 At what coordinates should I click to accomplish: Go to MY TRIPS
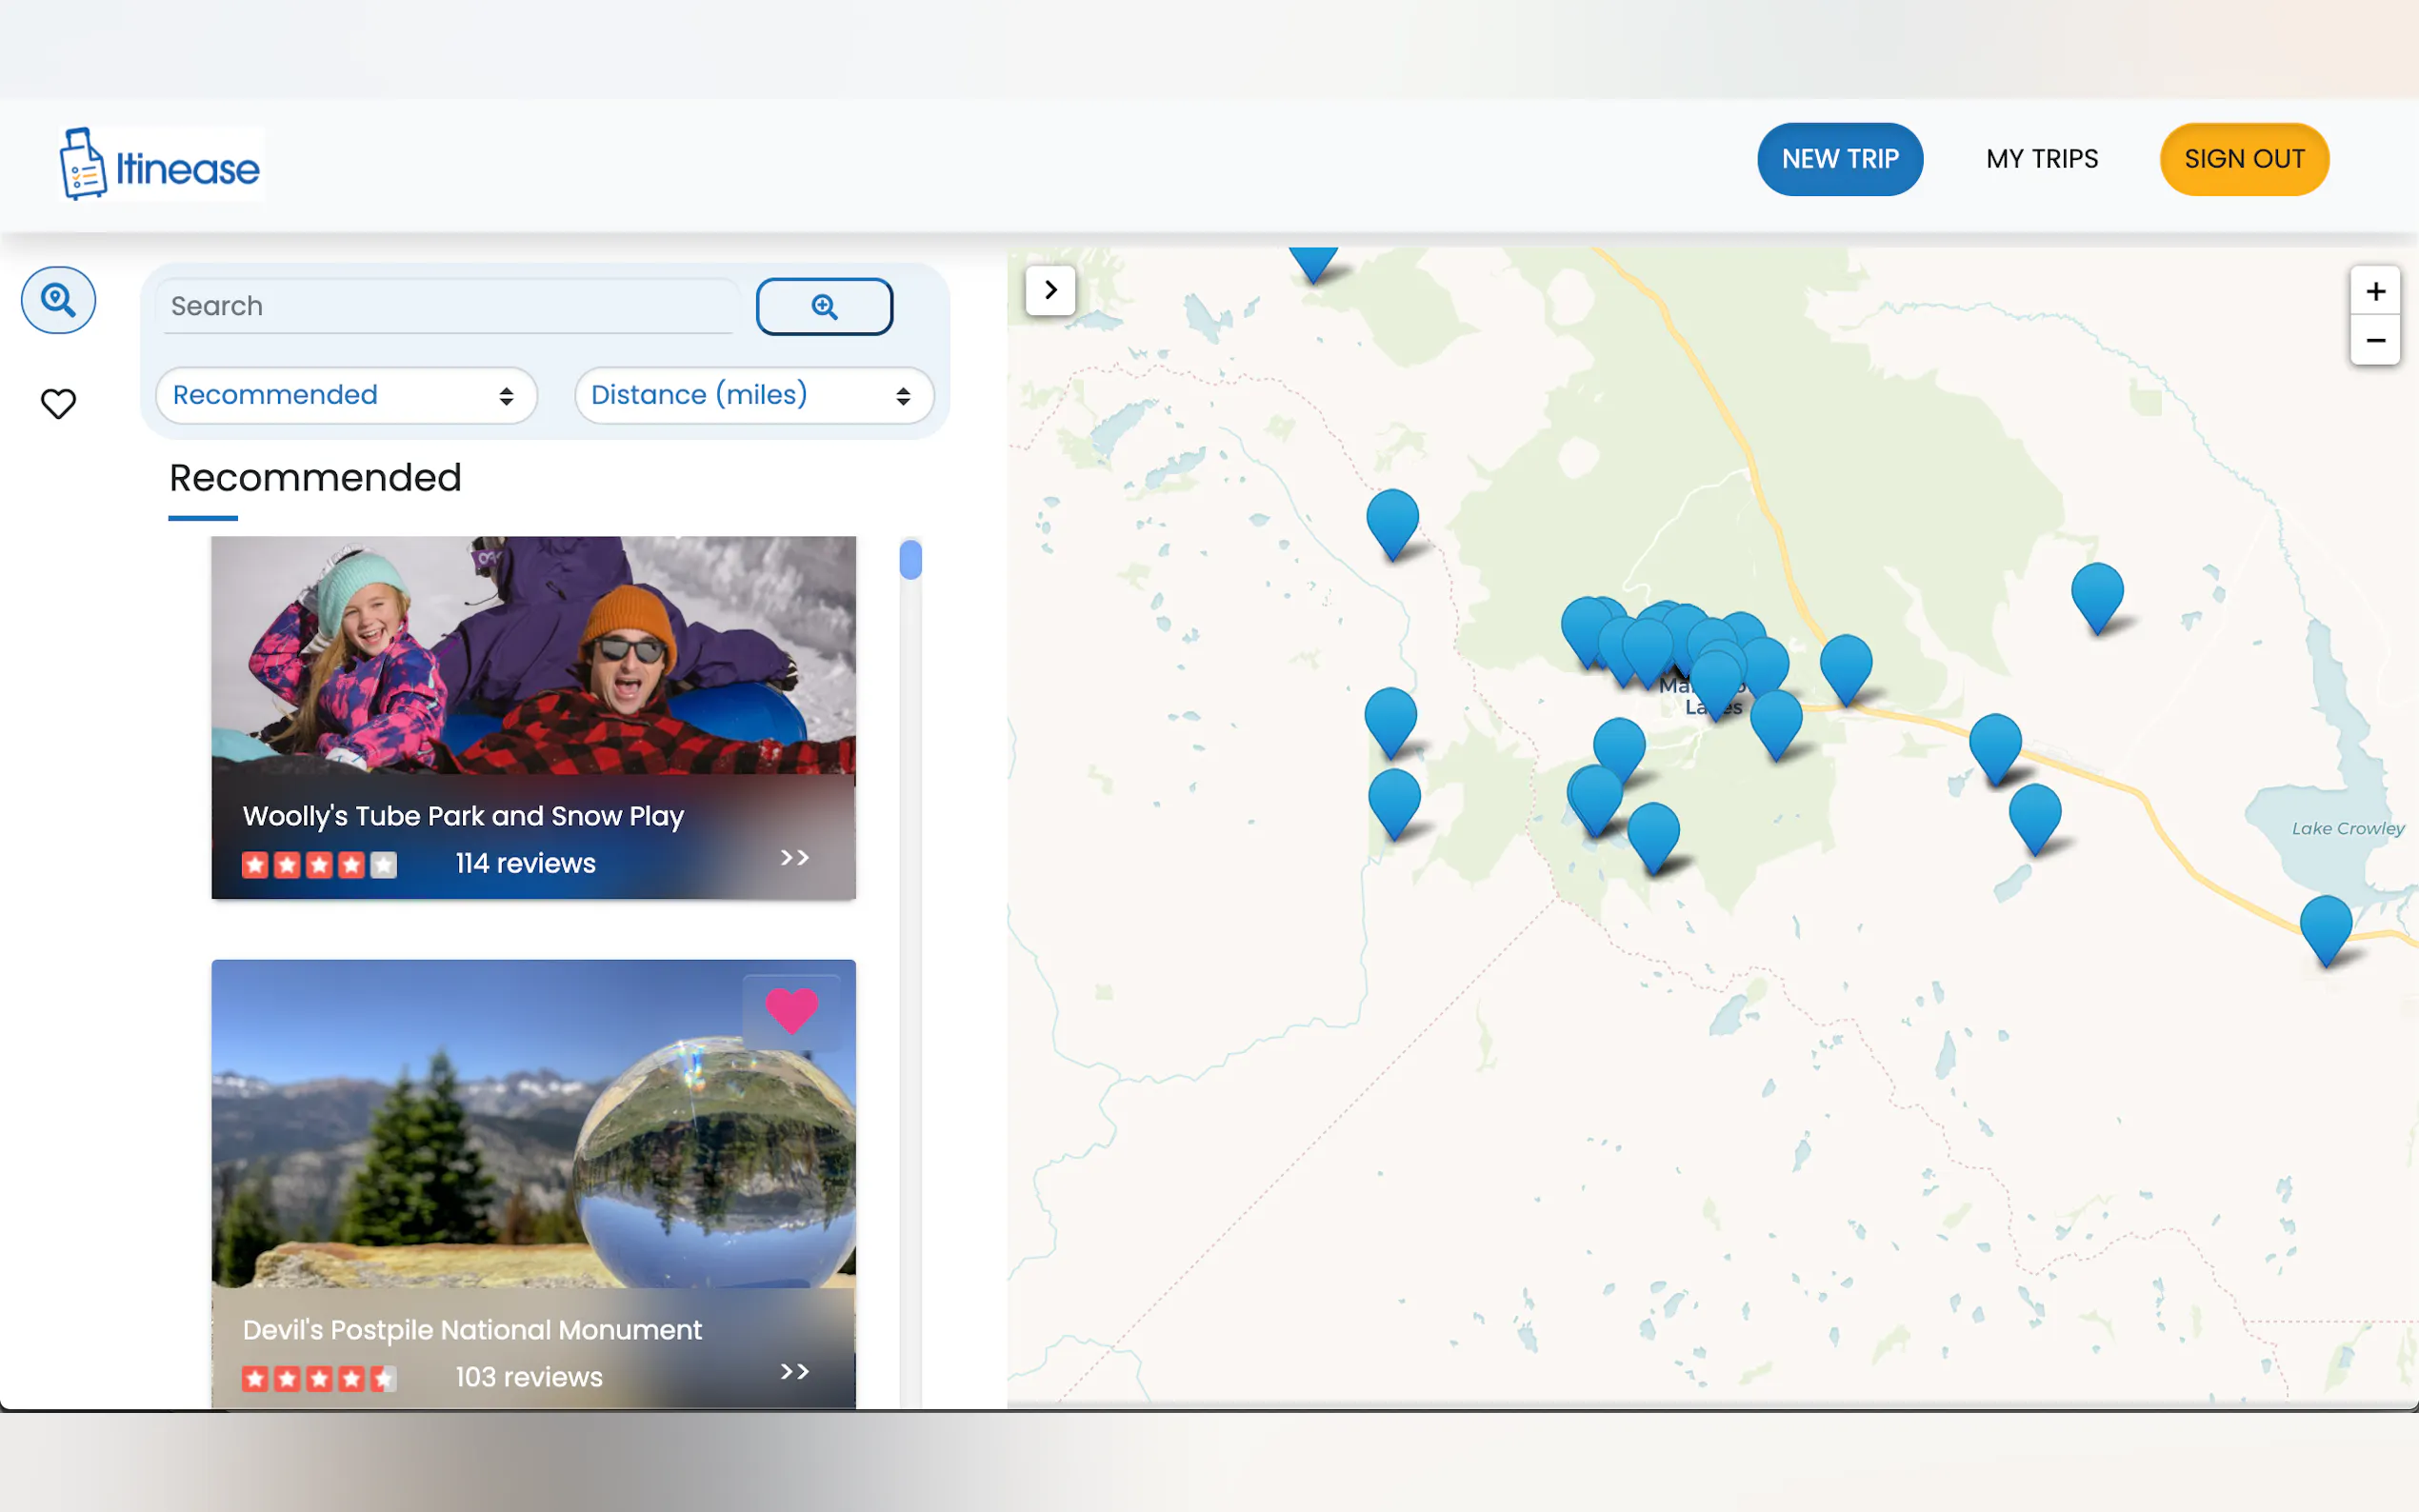point(2041,159)
